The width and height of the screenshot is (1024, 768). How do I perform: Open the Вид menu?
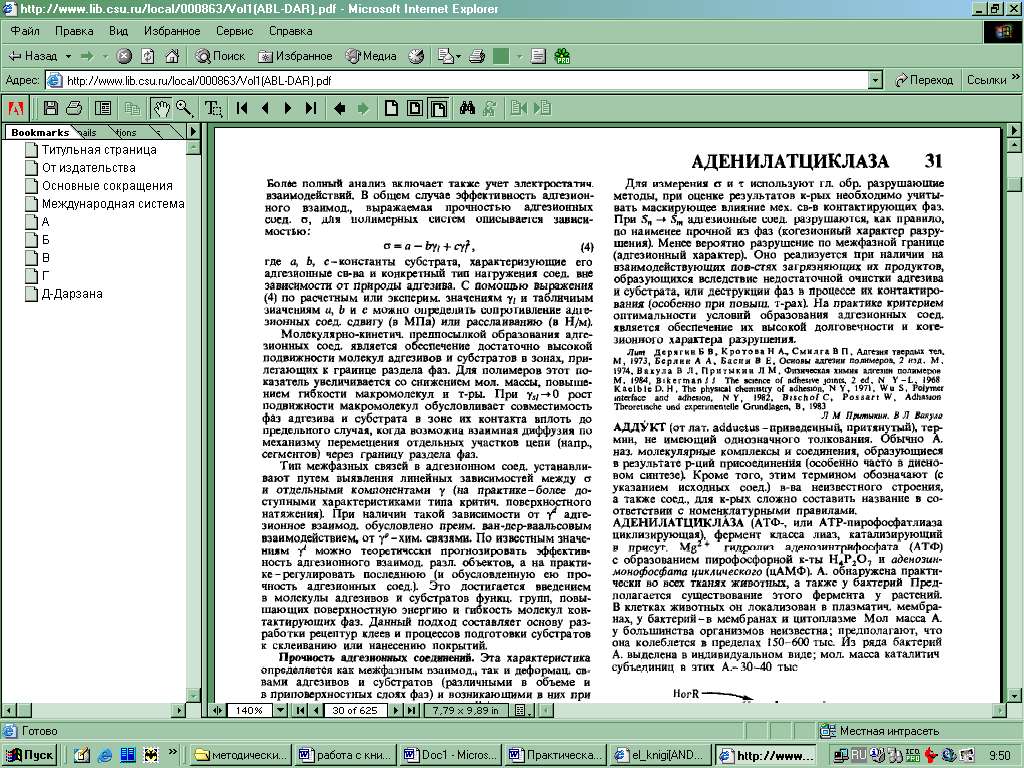click(x=118, y=31)
